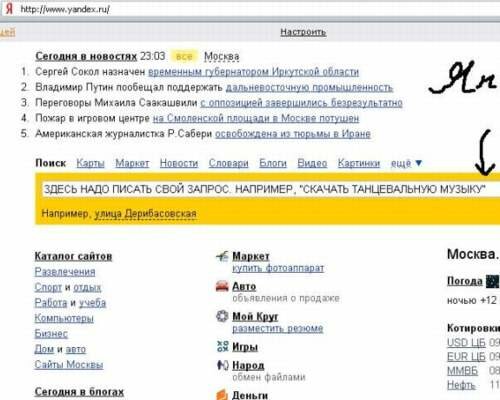Open the Маркет service title link
The height and width of the screenshot is (400, 500).
(251, 256)
